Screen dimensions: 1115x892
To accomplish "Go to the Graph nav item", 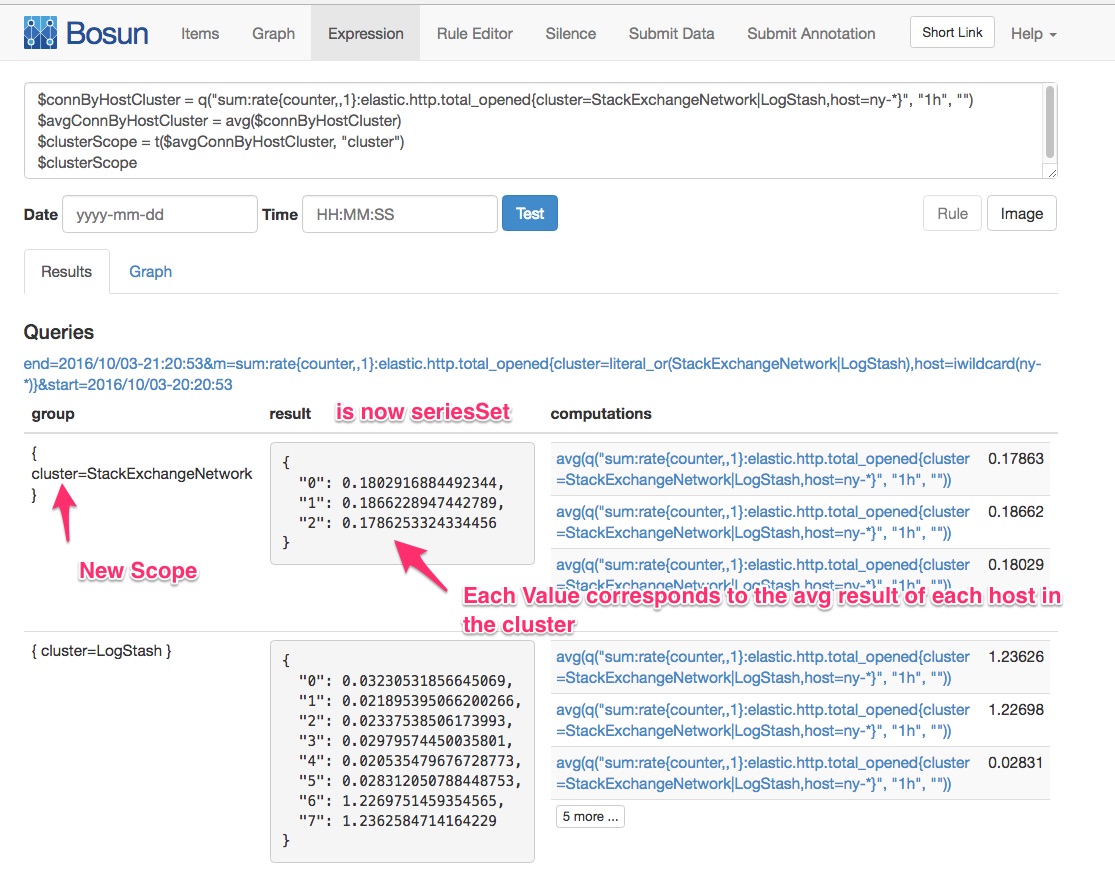I will click(273, 33).
